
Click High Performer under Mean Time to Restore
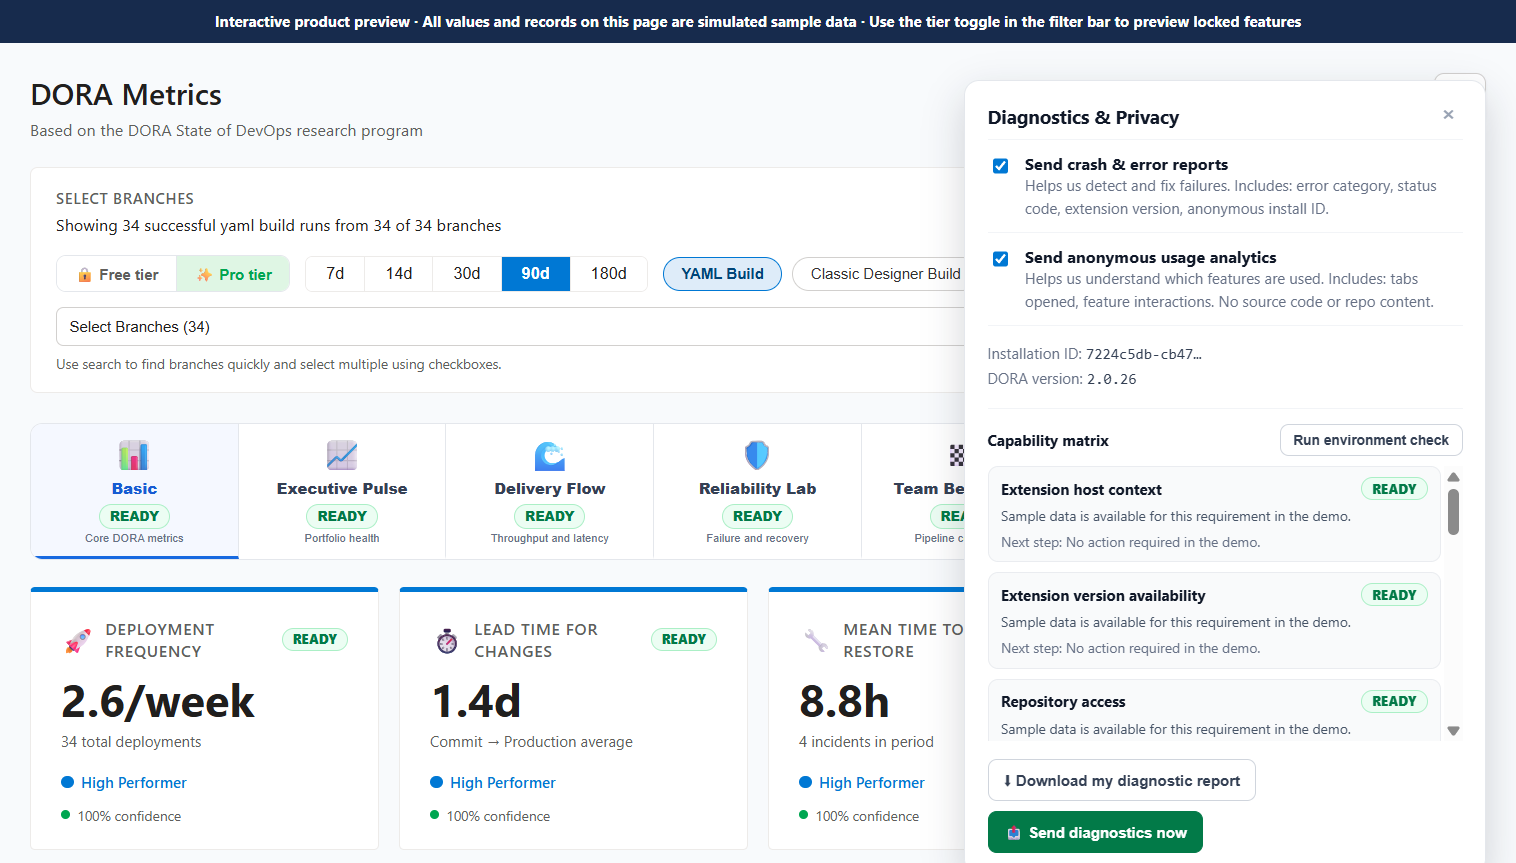[x=872, y=783]
